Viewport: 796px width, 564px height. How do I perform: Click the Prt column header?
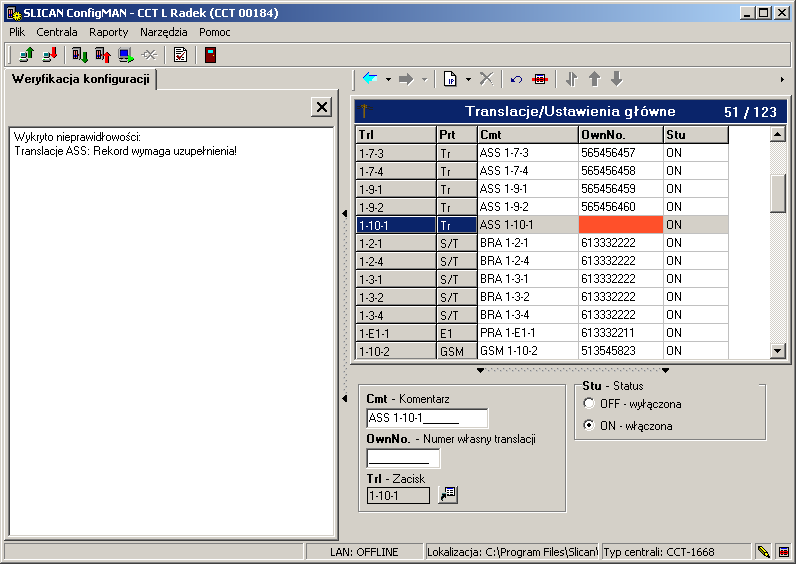[x=456, y=135]
